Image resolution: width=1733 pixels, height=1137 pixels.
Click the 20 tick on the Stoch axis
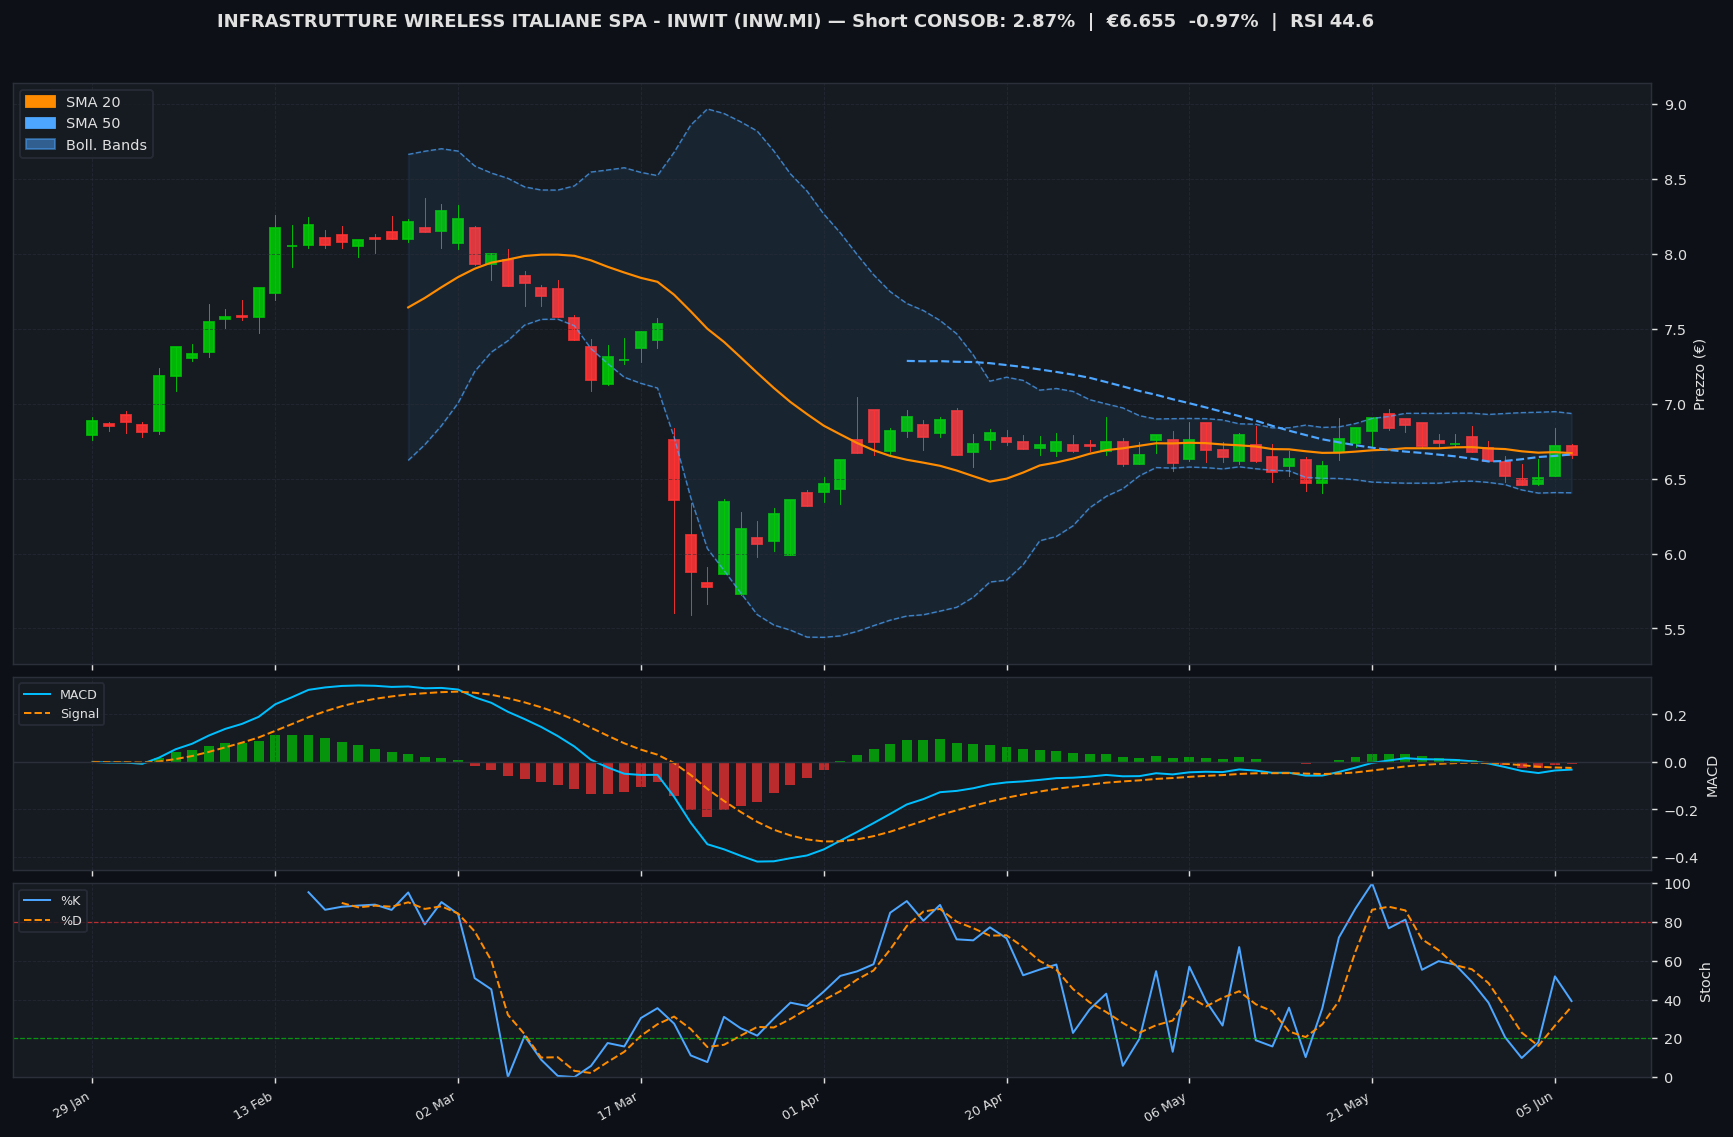click(1673, 1039)
